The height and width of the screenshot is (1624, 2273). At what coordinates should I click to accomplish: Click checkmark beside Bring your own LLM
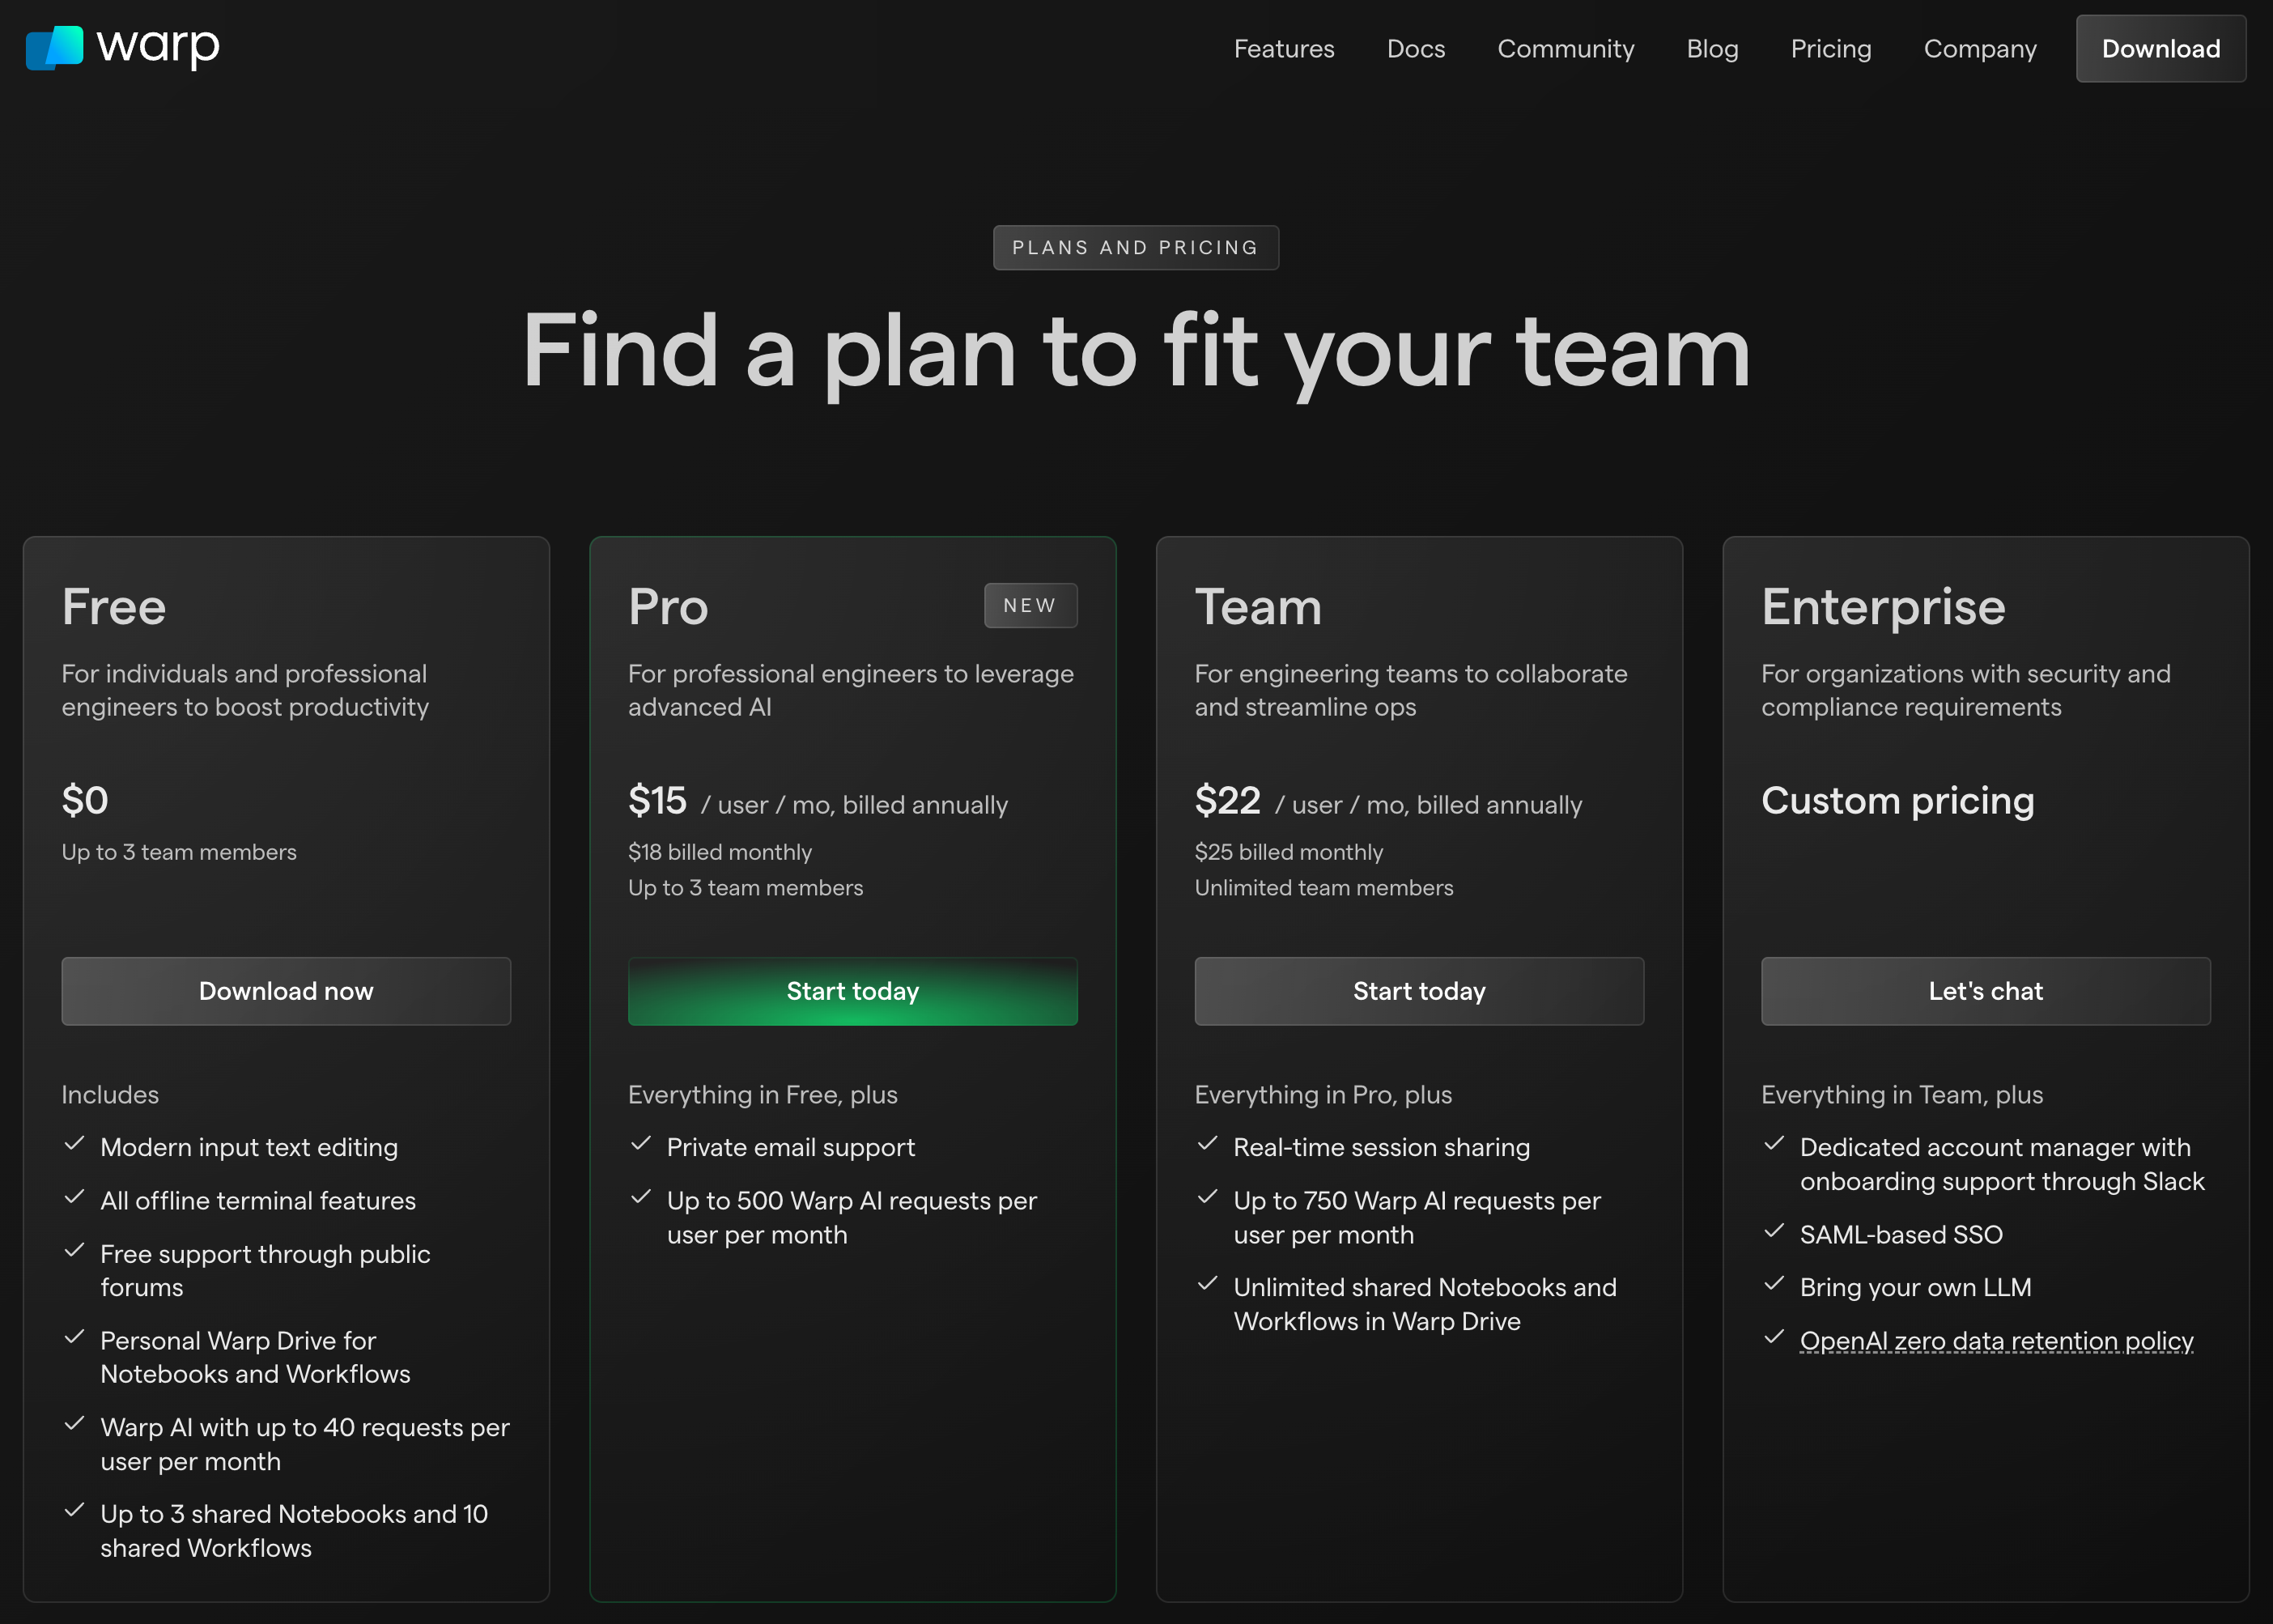coord(1774,1284)
